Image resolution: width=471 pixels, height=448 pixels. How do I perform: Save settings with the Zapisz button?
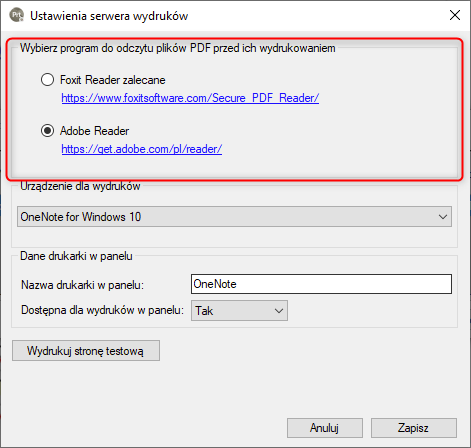414,428
